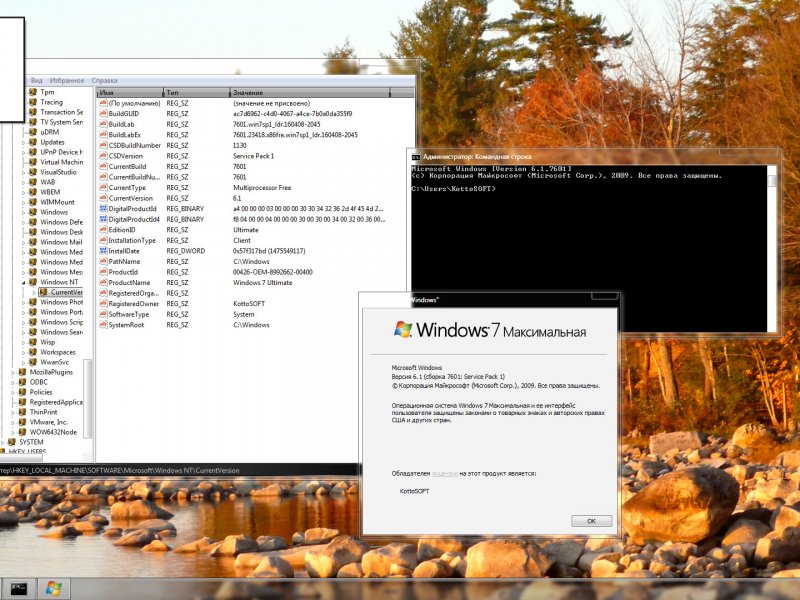This screenshot has height=600, width=800.
Task: Click the DigitalProductId4 binary value icon
Action: click(x=103, y=219)
